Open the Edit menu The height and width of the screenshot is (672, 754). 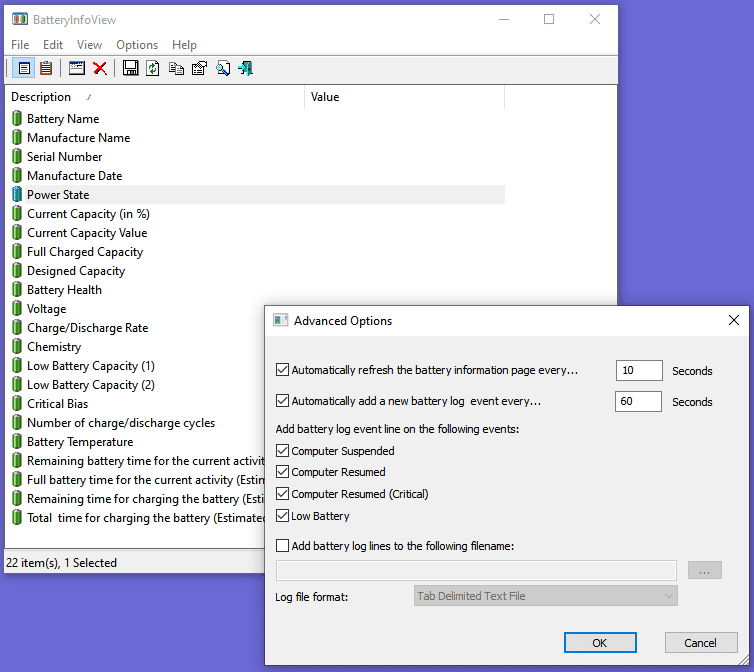53,45
